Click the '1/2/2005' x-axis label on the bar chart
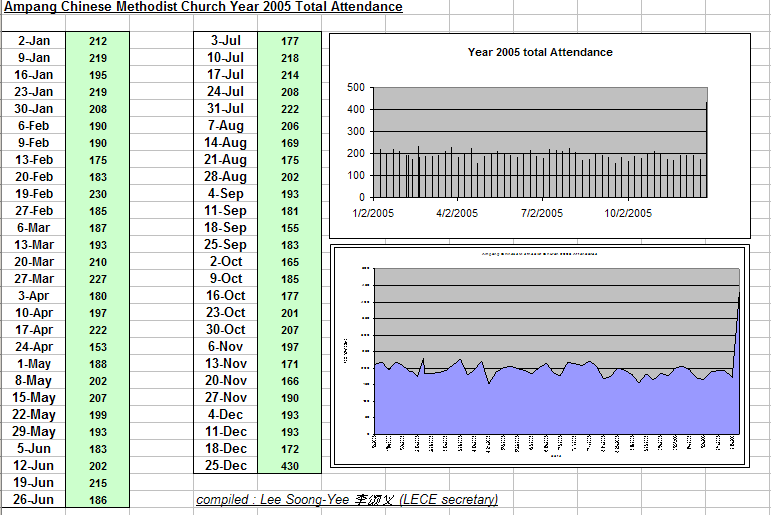 [373, 213]
